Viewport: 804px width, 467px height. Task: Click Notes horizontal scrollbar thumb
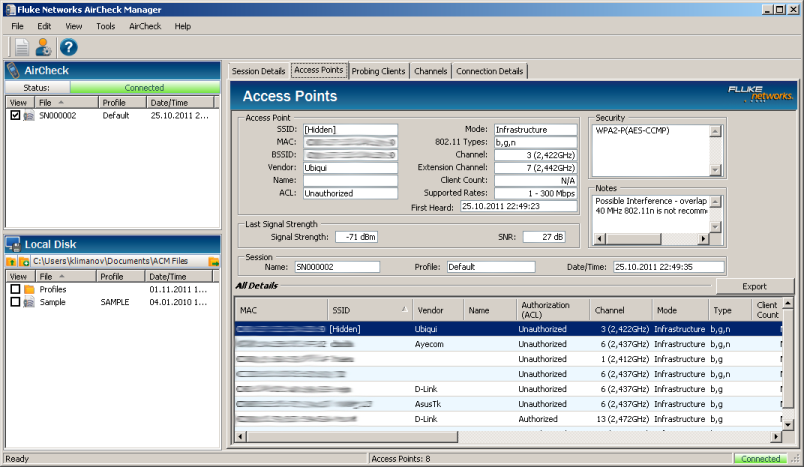[633, 238]
